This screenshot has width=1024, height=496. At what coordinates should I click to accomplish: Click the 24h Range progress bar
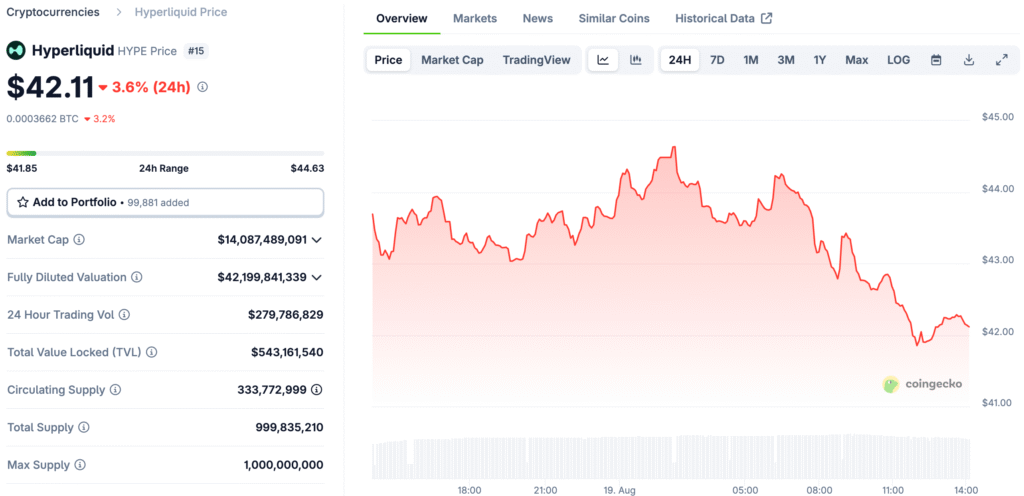pyautogui.click(x=165, y=153)
